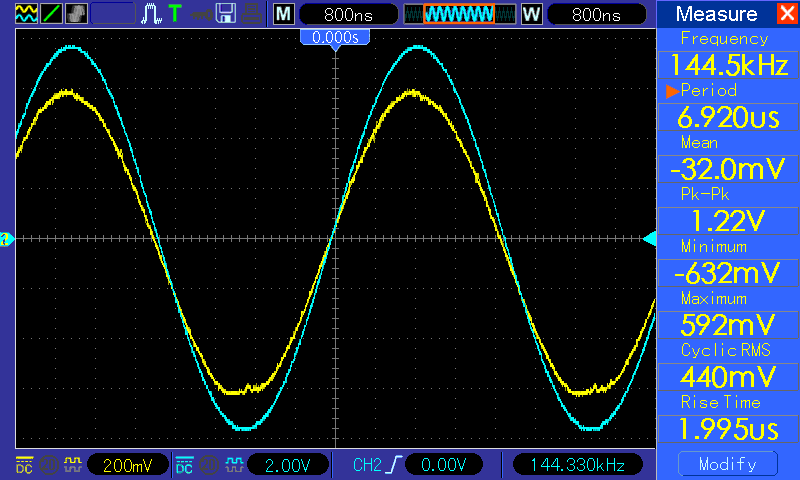This screenshot has width=800, height=480.
Task: Open the pulse waveform acquisition icon
Action: pyautogui.click(x=151, y=13)
